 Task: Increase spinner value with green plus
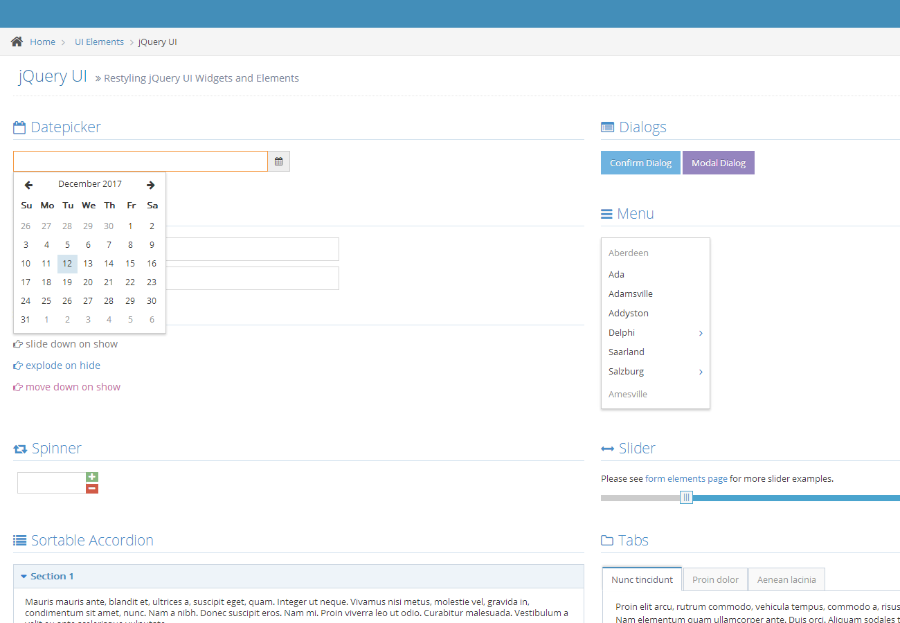coord(92,477)
